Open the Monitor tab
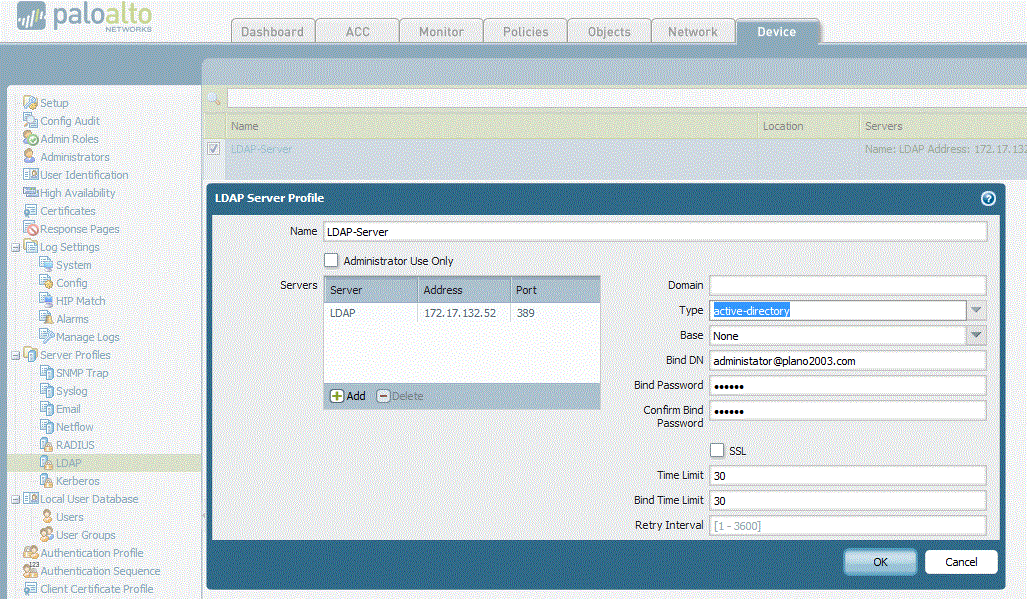The image size is (1027, 599). [x=441, y=31]
